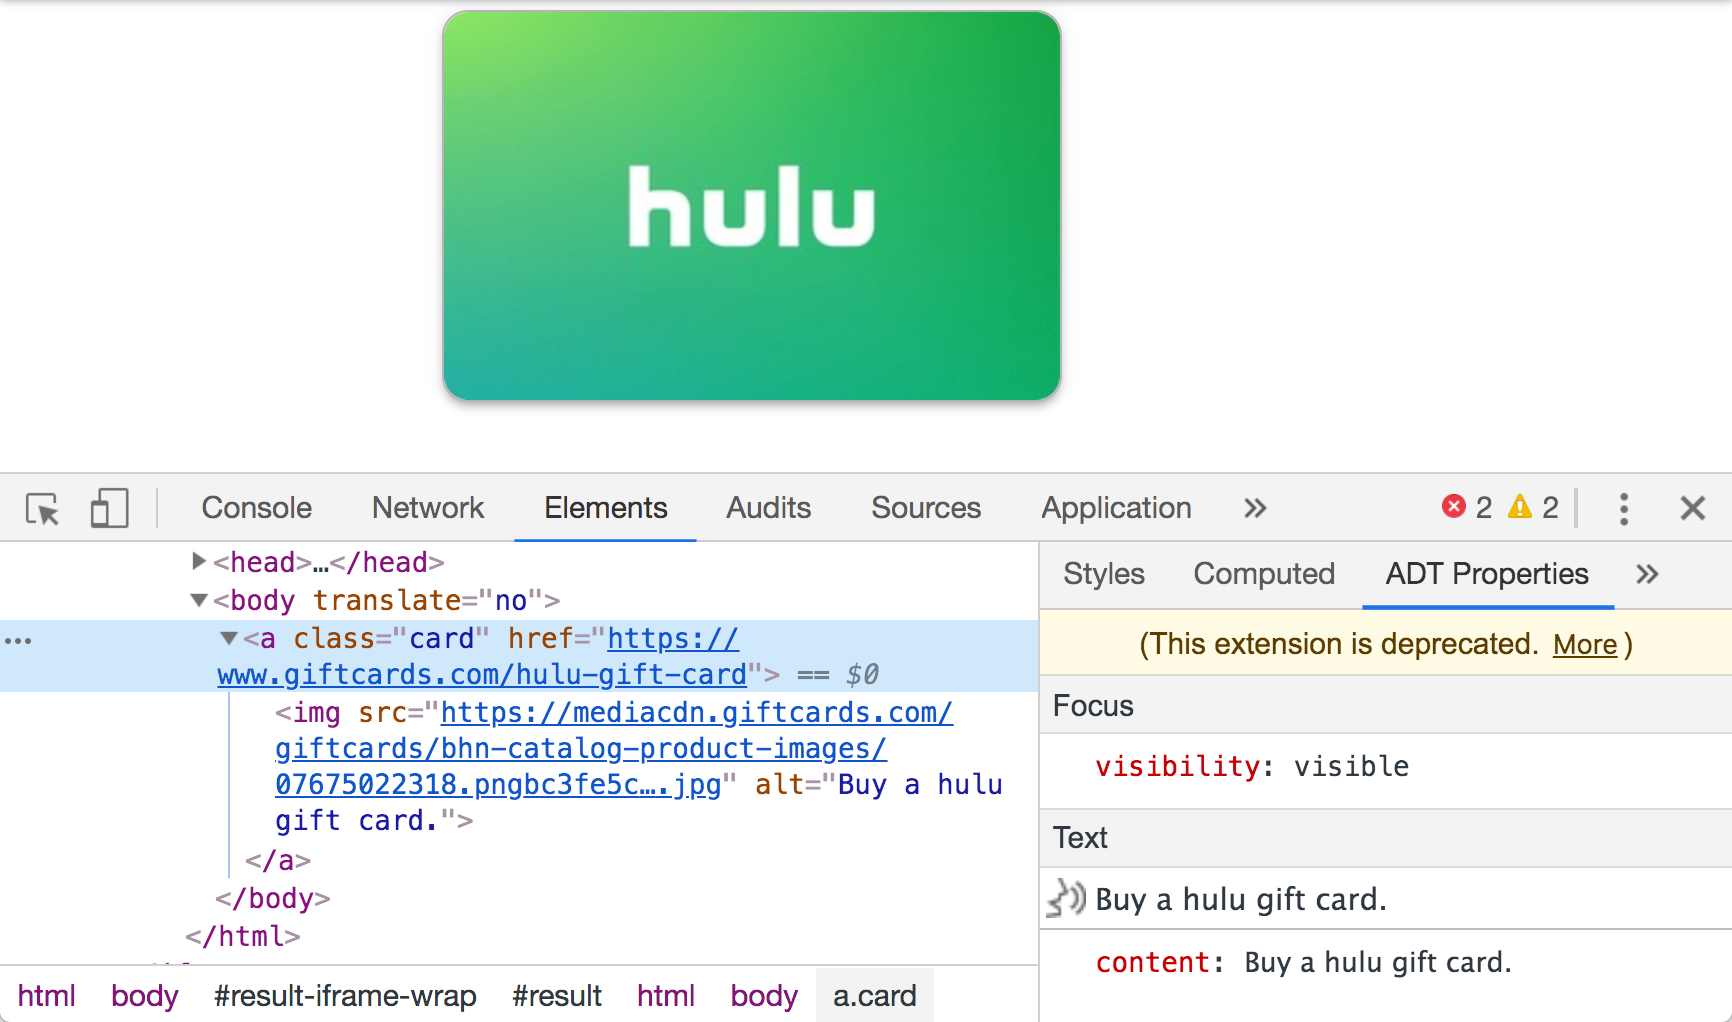Click the speaker icon beside text
Screen dimensions: 1732x1022
(x=1067, y=899)
